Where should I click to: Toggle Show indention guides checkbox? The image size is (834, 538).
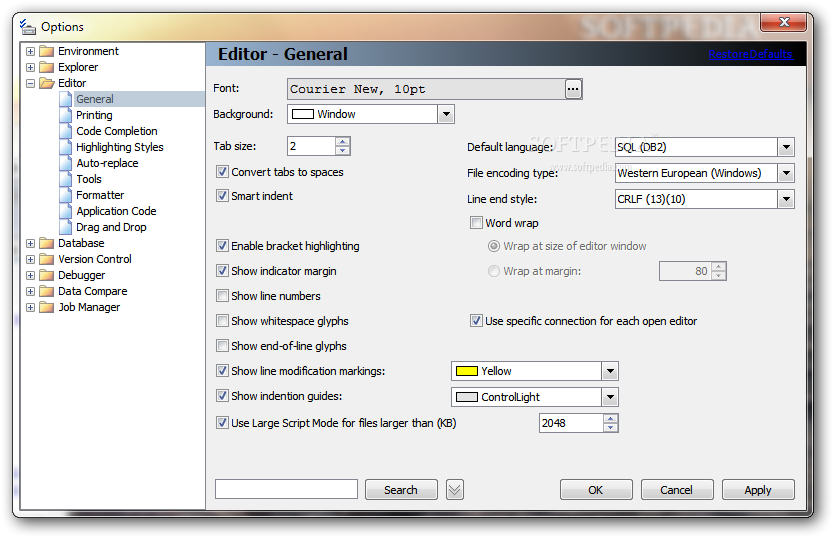click(222, 396)
